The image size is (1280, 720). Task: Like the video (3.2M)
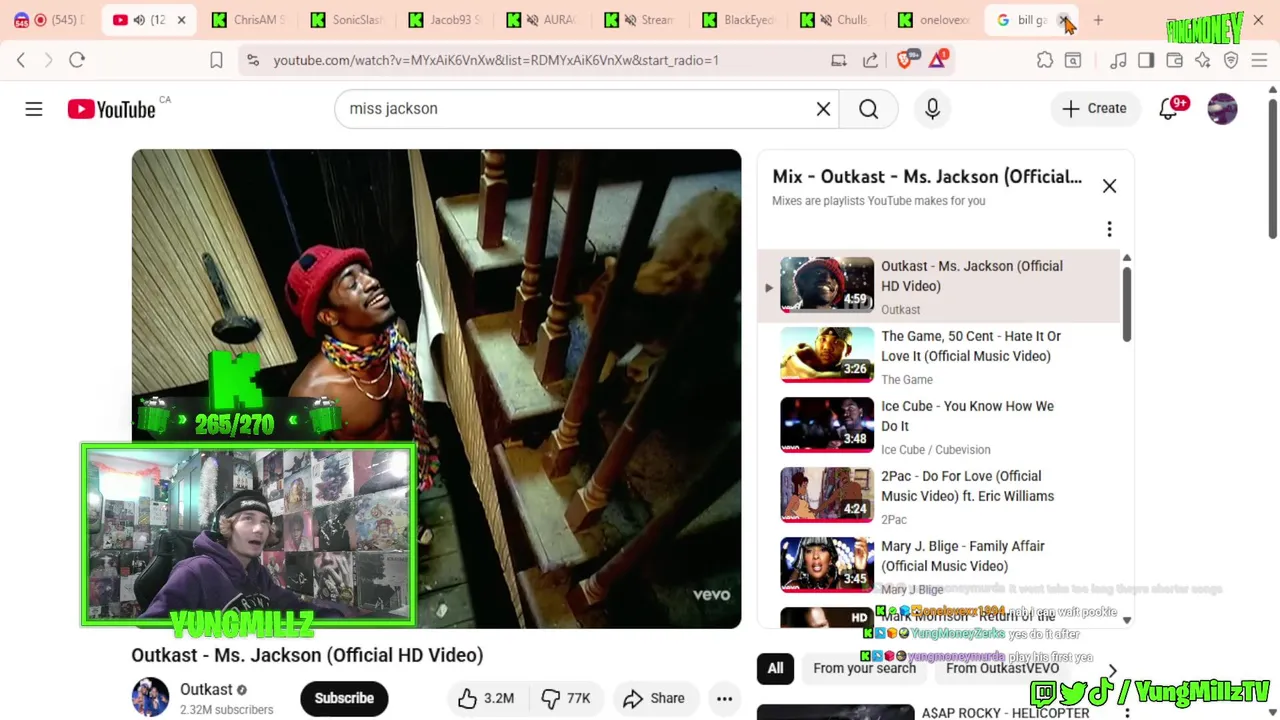487,698
